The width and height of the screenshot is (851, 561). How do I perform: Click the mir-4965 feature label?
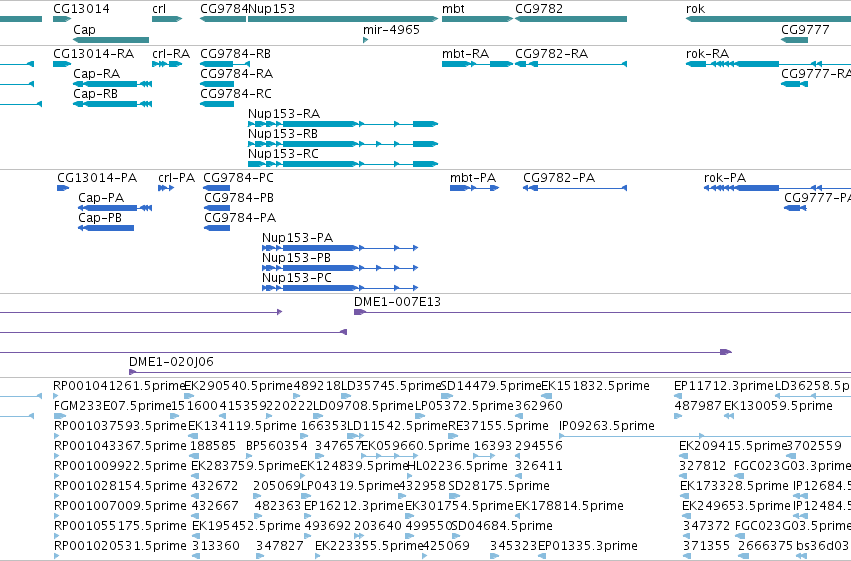[391, 29]
